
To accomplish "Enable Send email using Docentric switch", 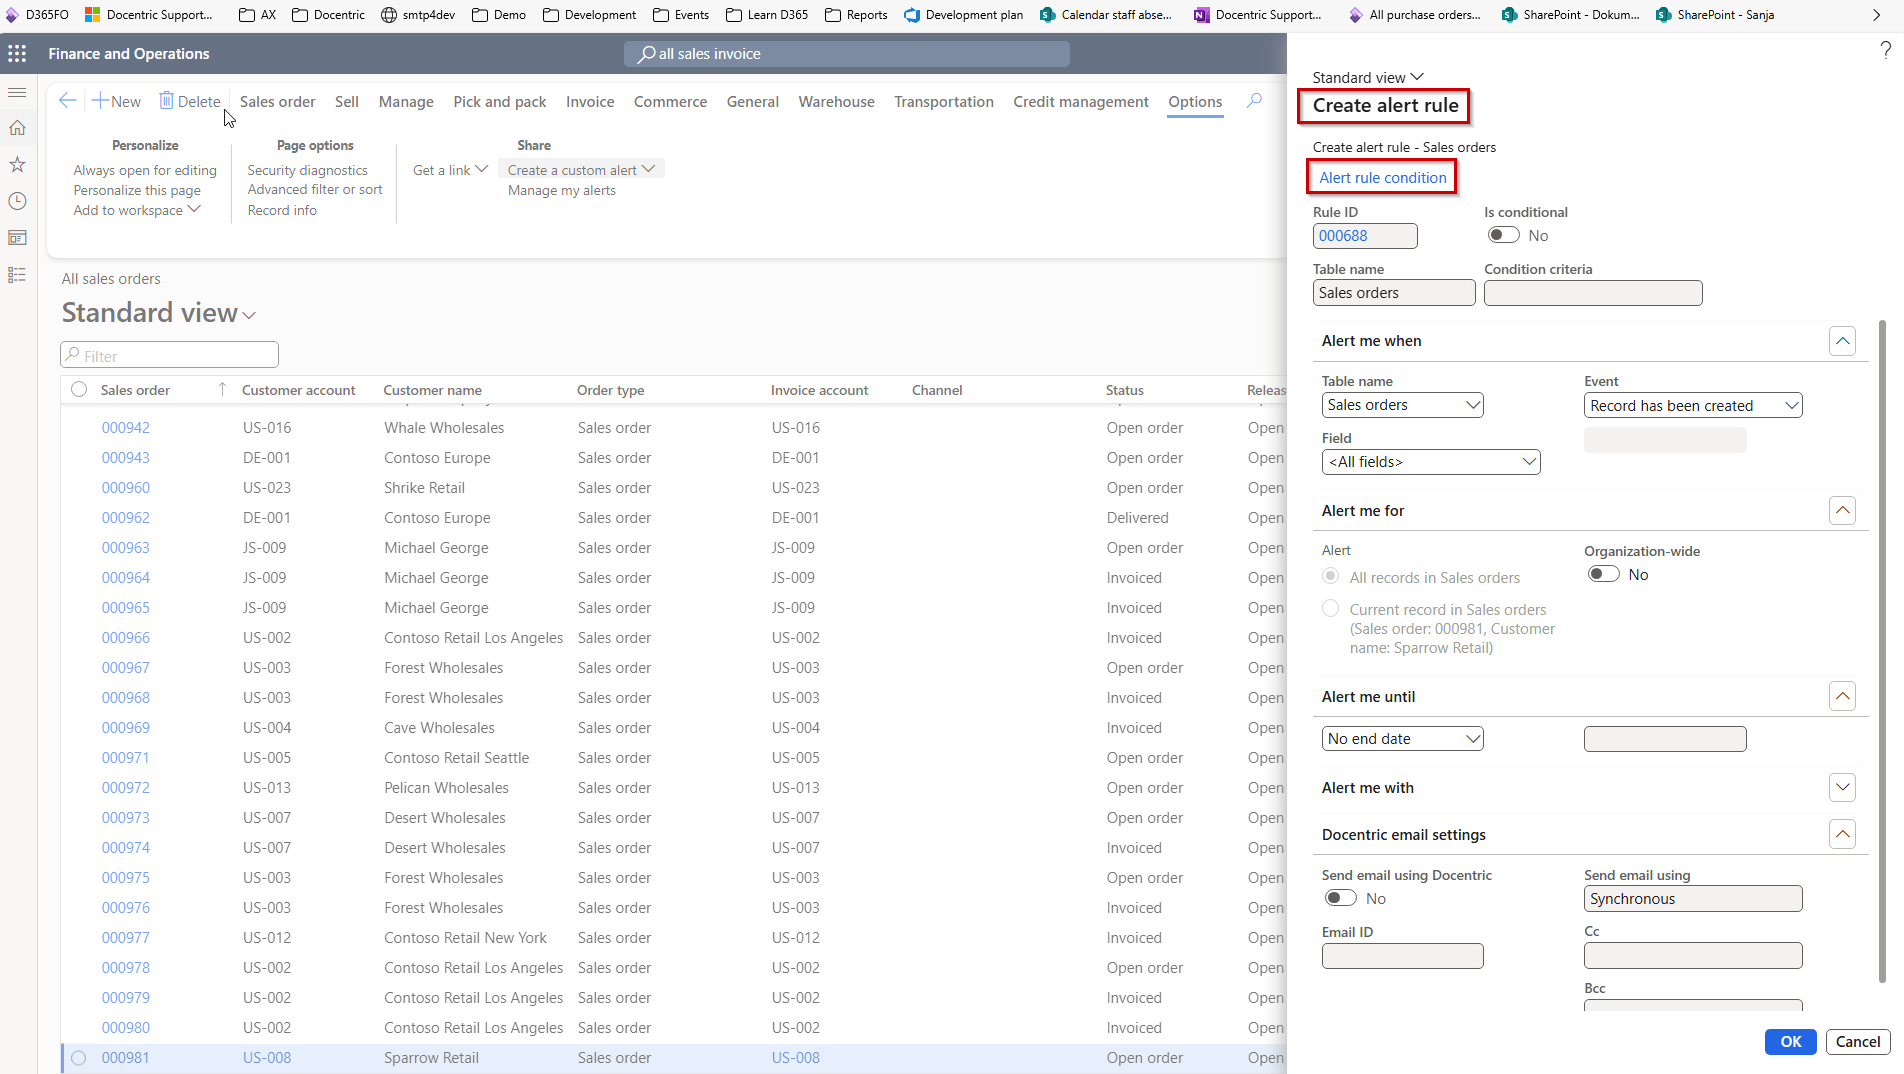I will coord(1341,898).
